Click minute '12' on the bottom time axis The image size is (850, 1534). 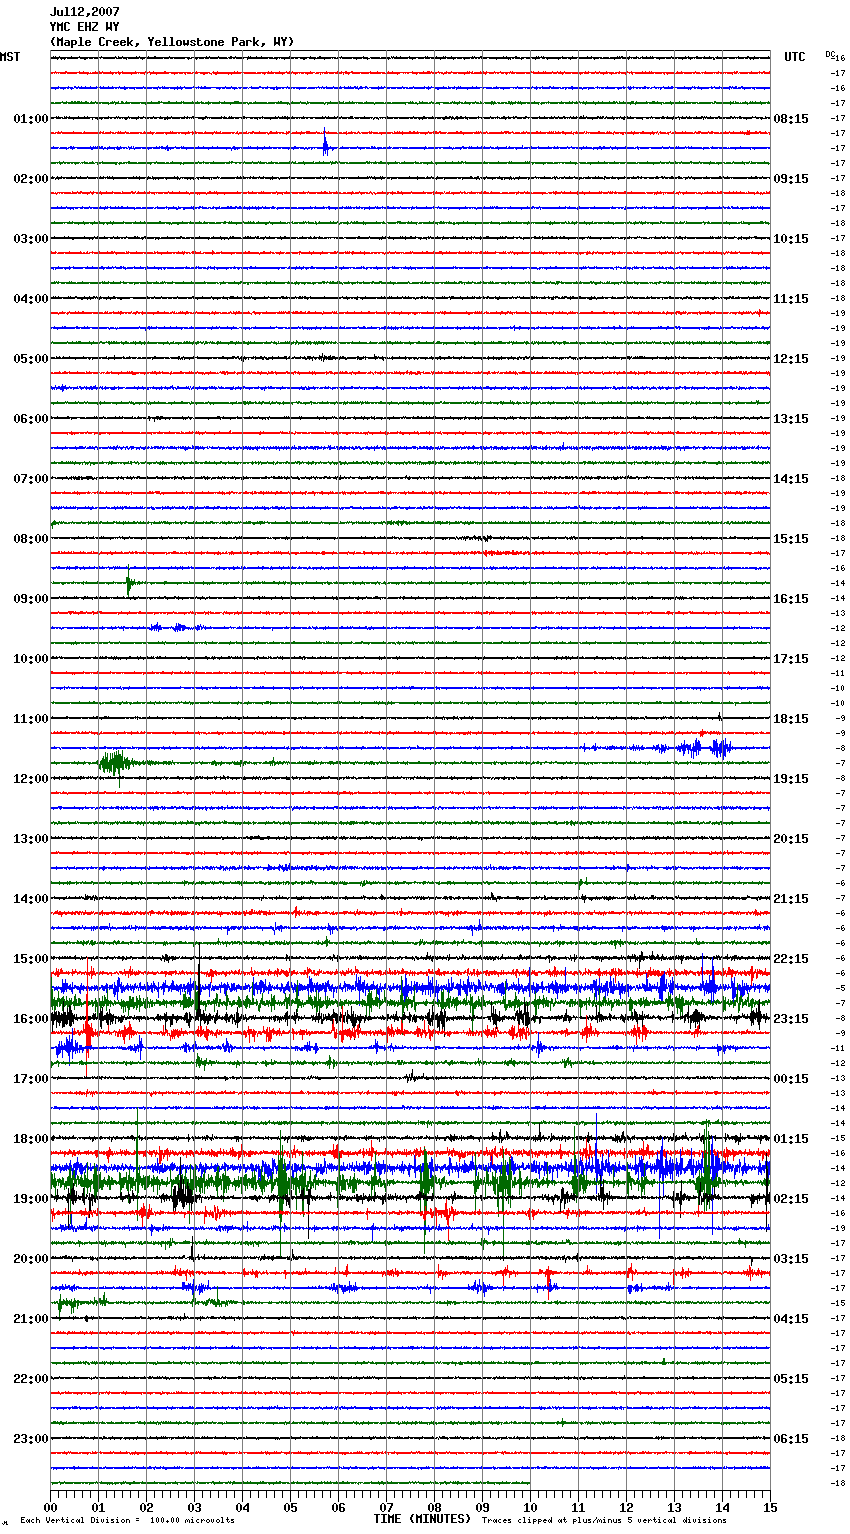(627, 1507)
